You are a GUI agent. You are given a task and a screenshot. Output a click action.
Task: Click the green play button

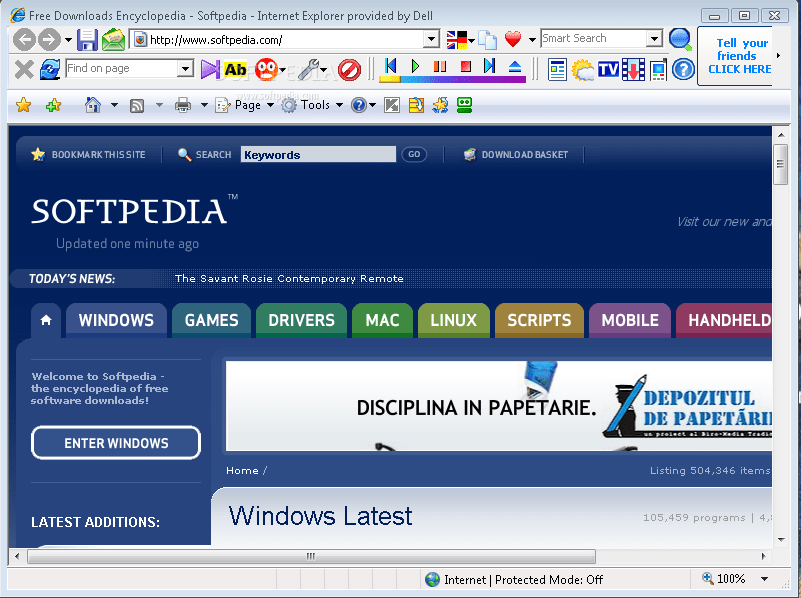point(415,66)
